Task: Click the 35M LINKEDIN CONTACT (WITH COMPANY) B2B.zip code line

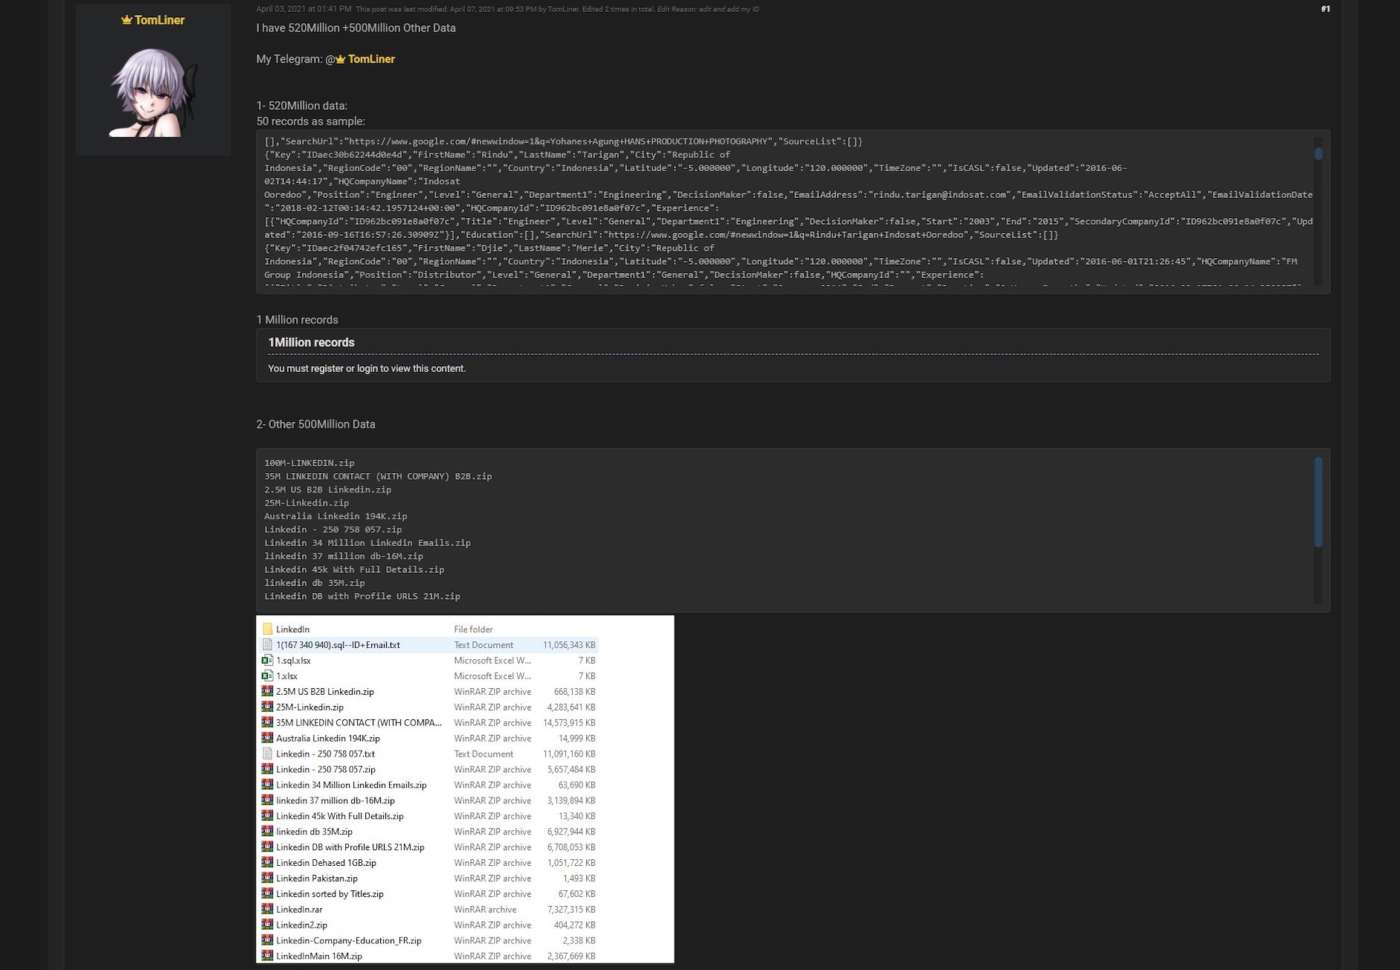Action: click(x=378, y=476)
